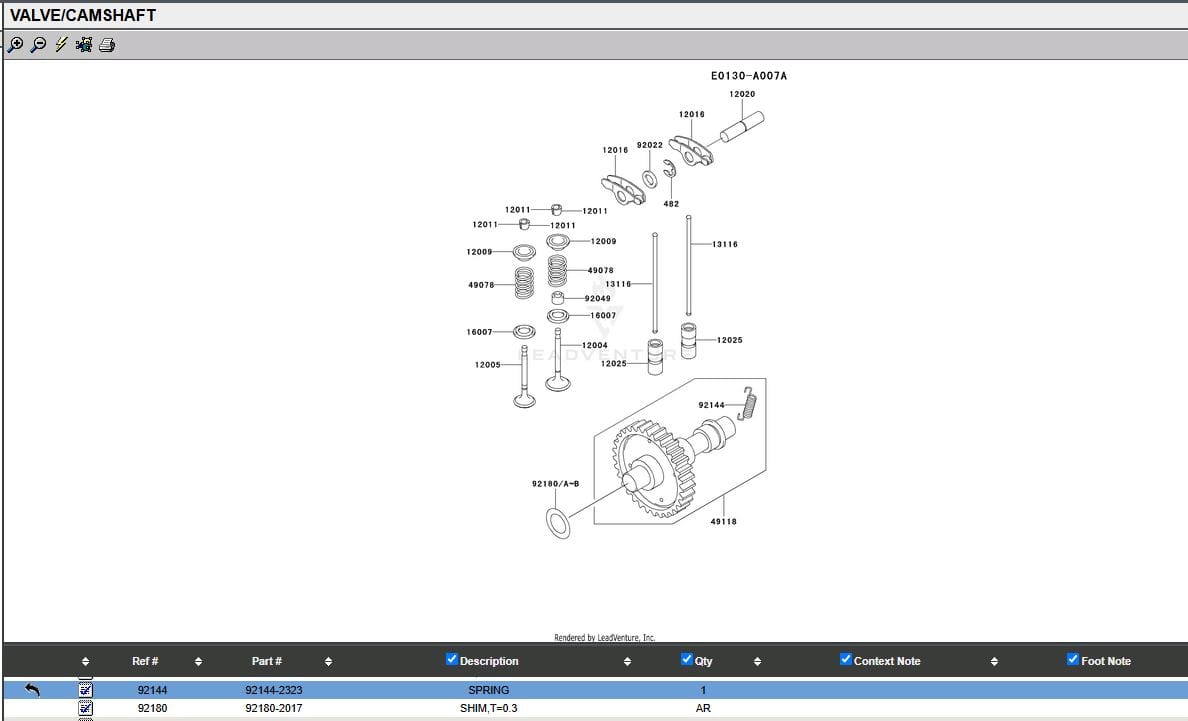This screenshot has height=721, width=1188.
Task: Sort by Ref # using its sort arrows
Action: coord(198,662)
